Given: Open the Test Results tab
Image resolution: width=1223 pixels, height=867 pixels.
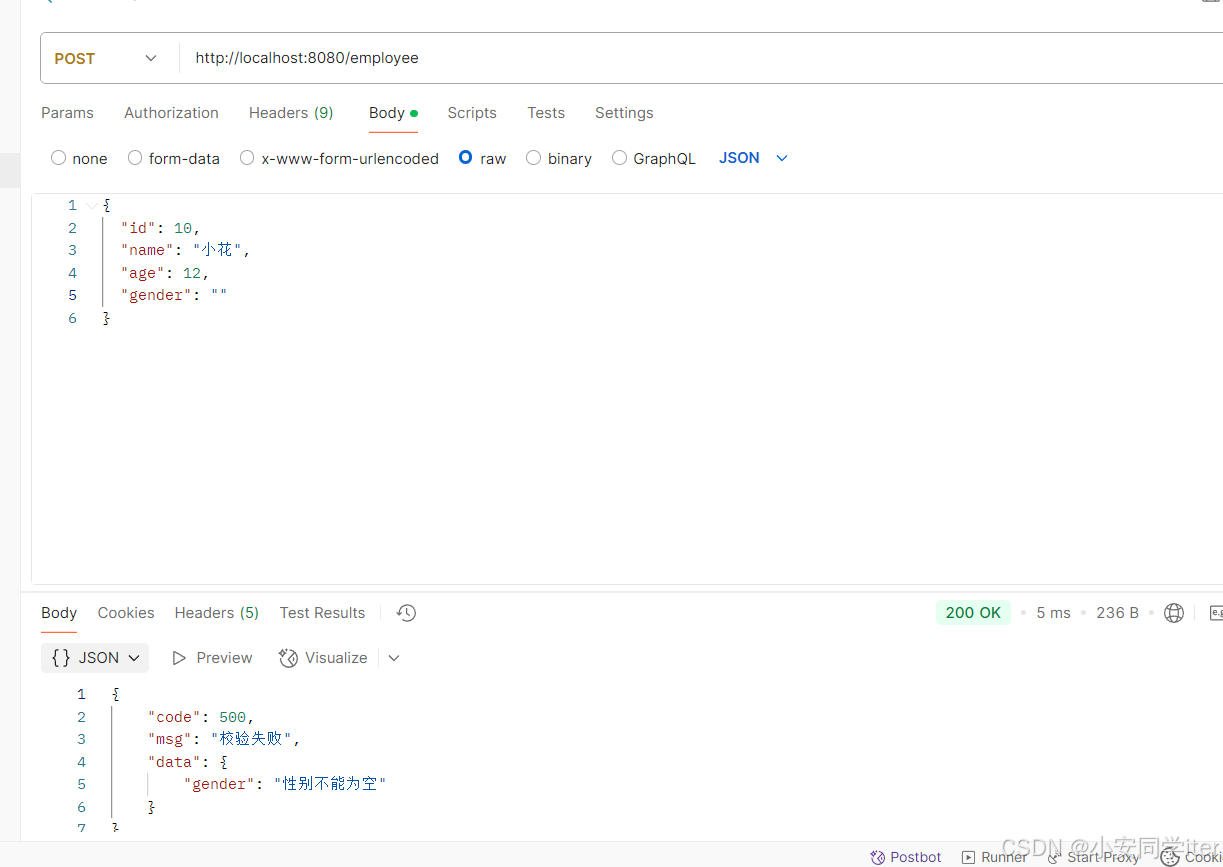Looking at the screenshot, I should point(322,613).
